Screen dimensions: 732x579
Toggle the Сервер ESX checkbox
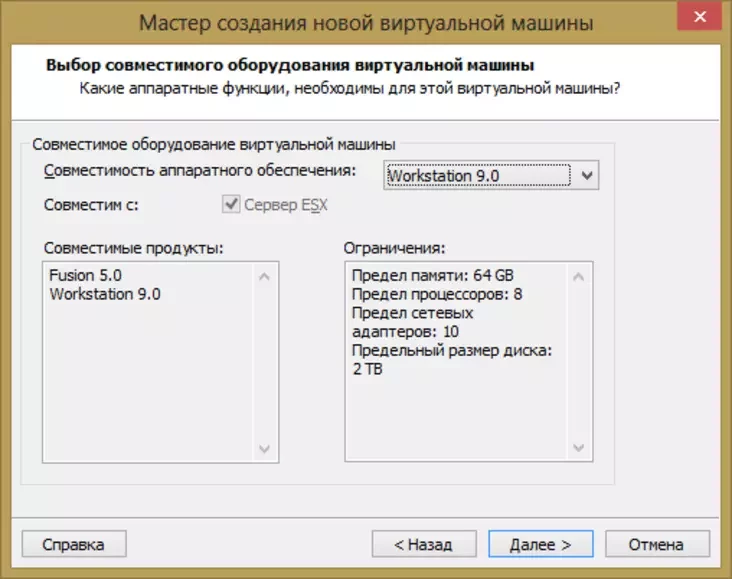[231, 204]
